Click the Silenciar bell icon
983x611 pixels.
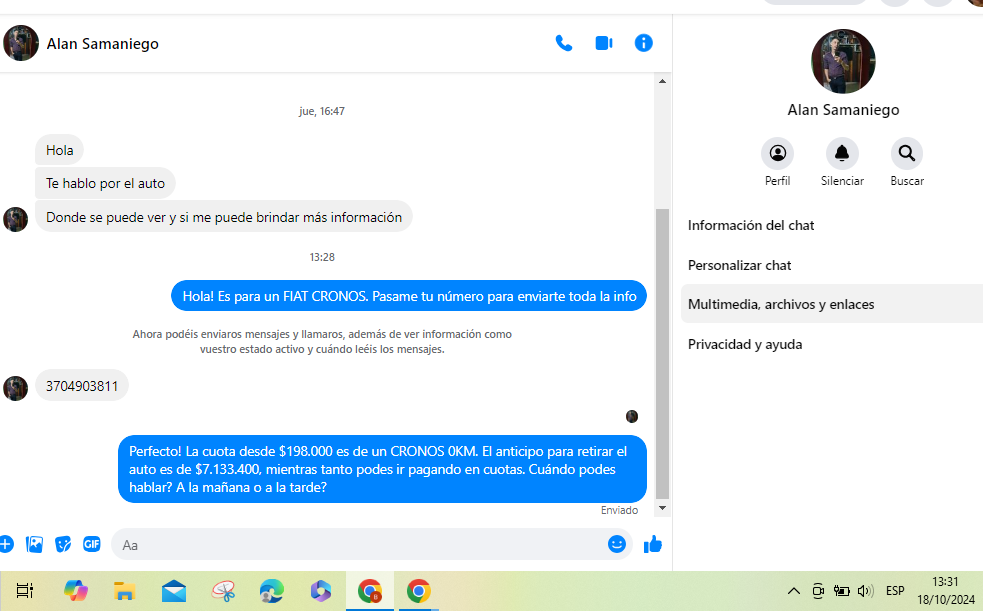pyautogui.click(x=842, y=154)
